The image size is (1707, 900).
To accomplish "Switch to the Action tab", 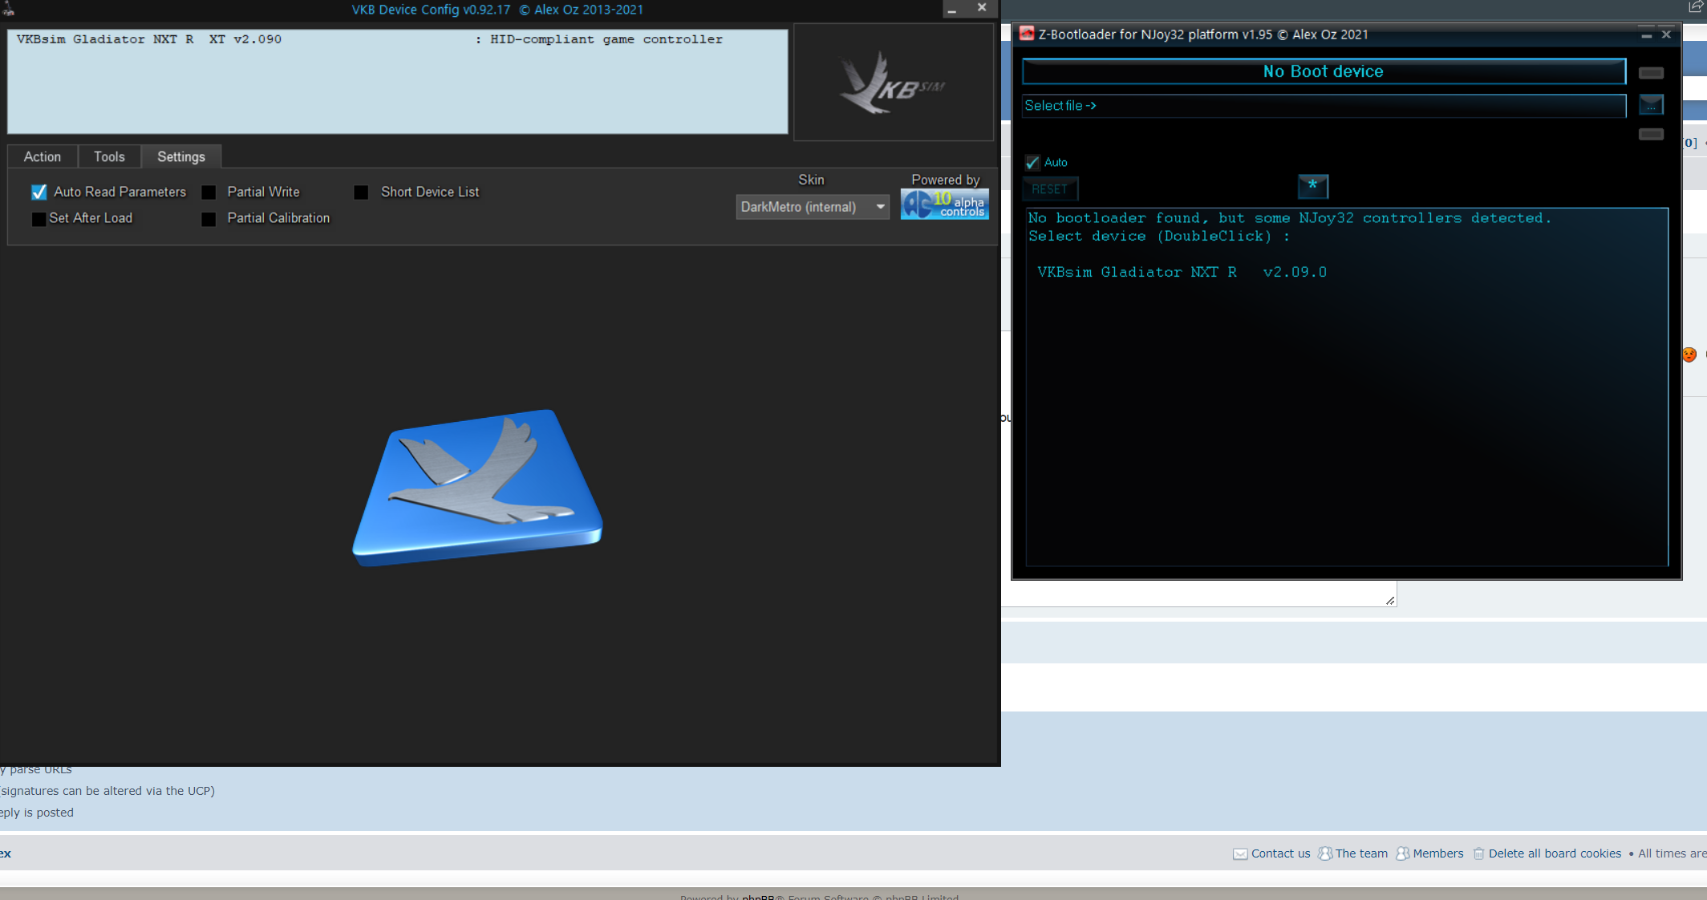I will 42,157.
